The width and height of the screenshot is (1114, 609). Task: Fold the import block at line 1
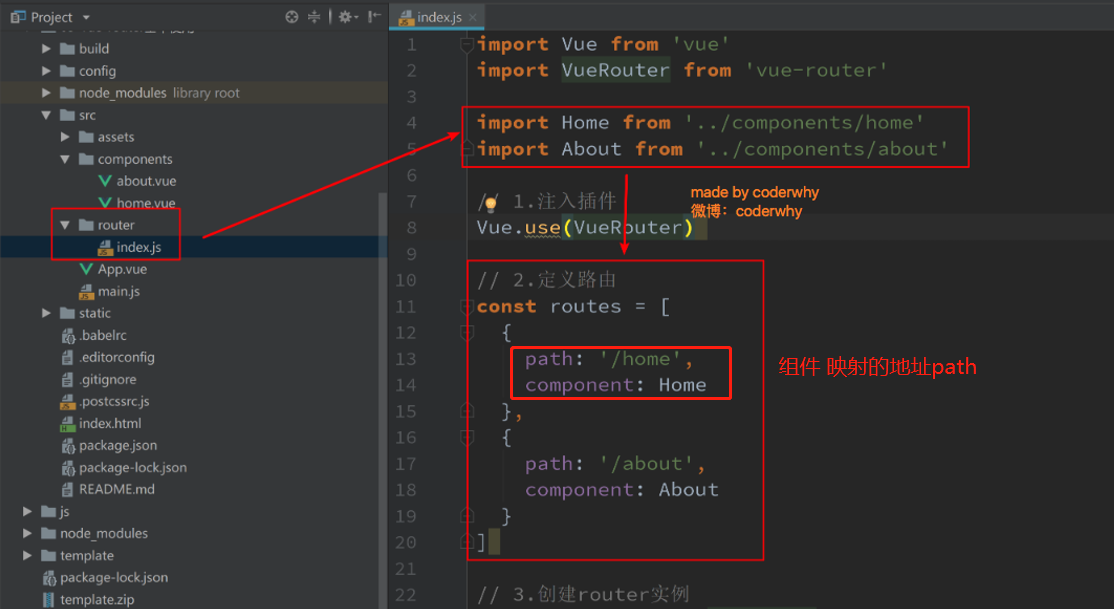coord(467,45)
